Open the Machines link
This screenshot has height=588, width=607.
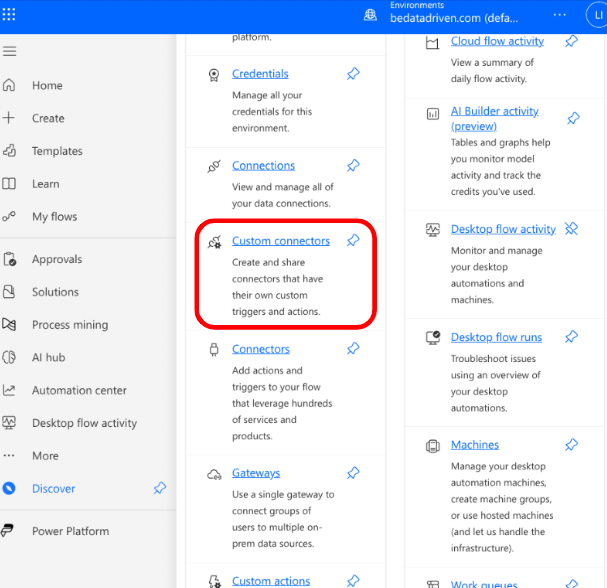click(x=475, y=445)
